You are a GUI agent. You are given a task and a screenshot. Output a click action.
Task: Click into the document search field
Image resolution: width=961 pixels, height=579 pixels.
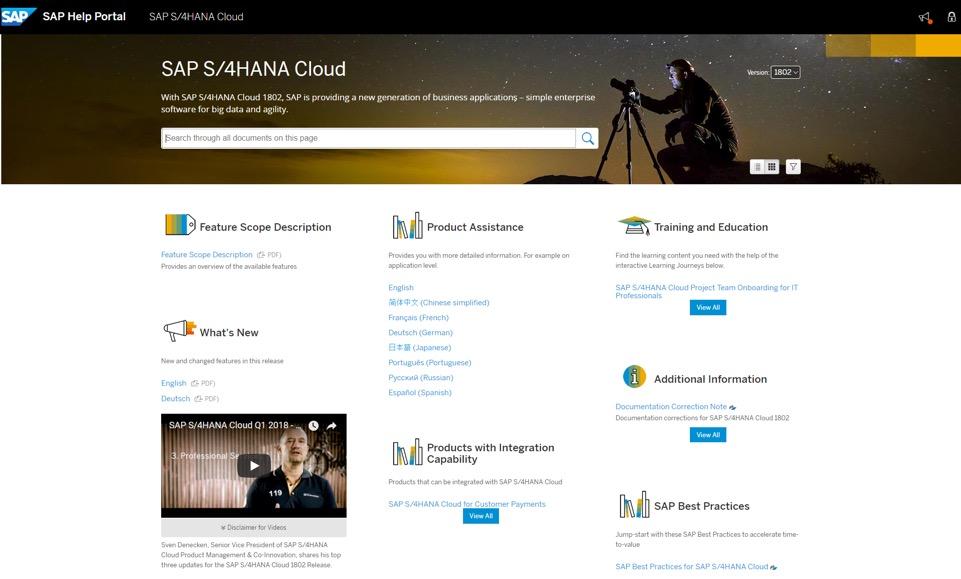coord(368,138)
